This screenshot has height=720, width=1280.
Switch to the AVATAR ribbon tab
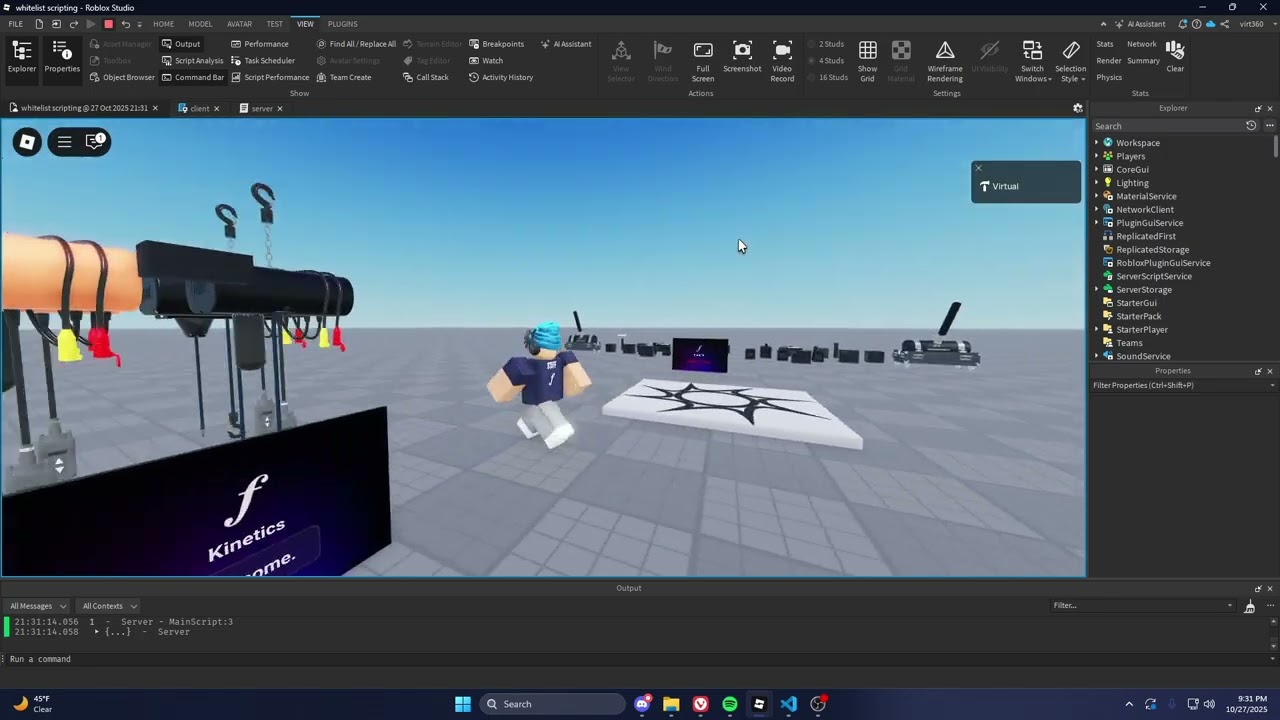239,24
